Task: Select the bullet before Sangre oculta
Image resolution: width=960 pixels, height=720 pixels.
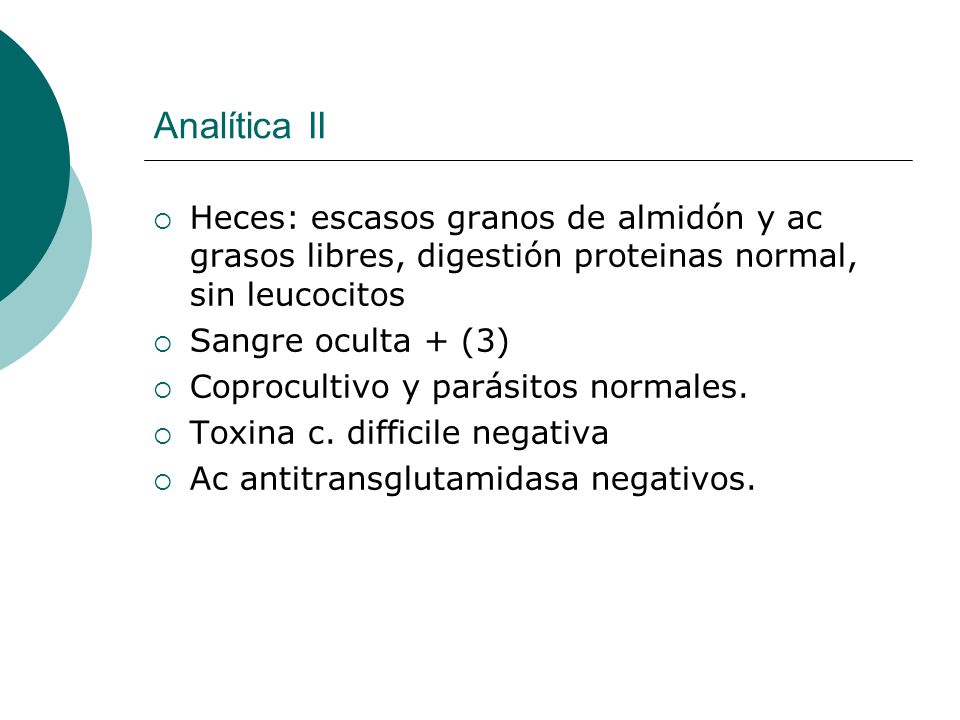Action: (163, 344)
